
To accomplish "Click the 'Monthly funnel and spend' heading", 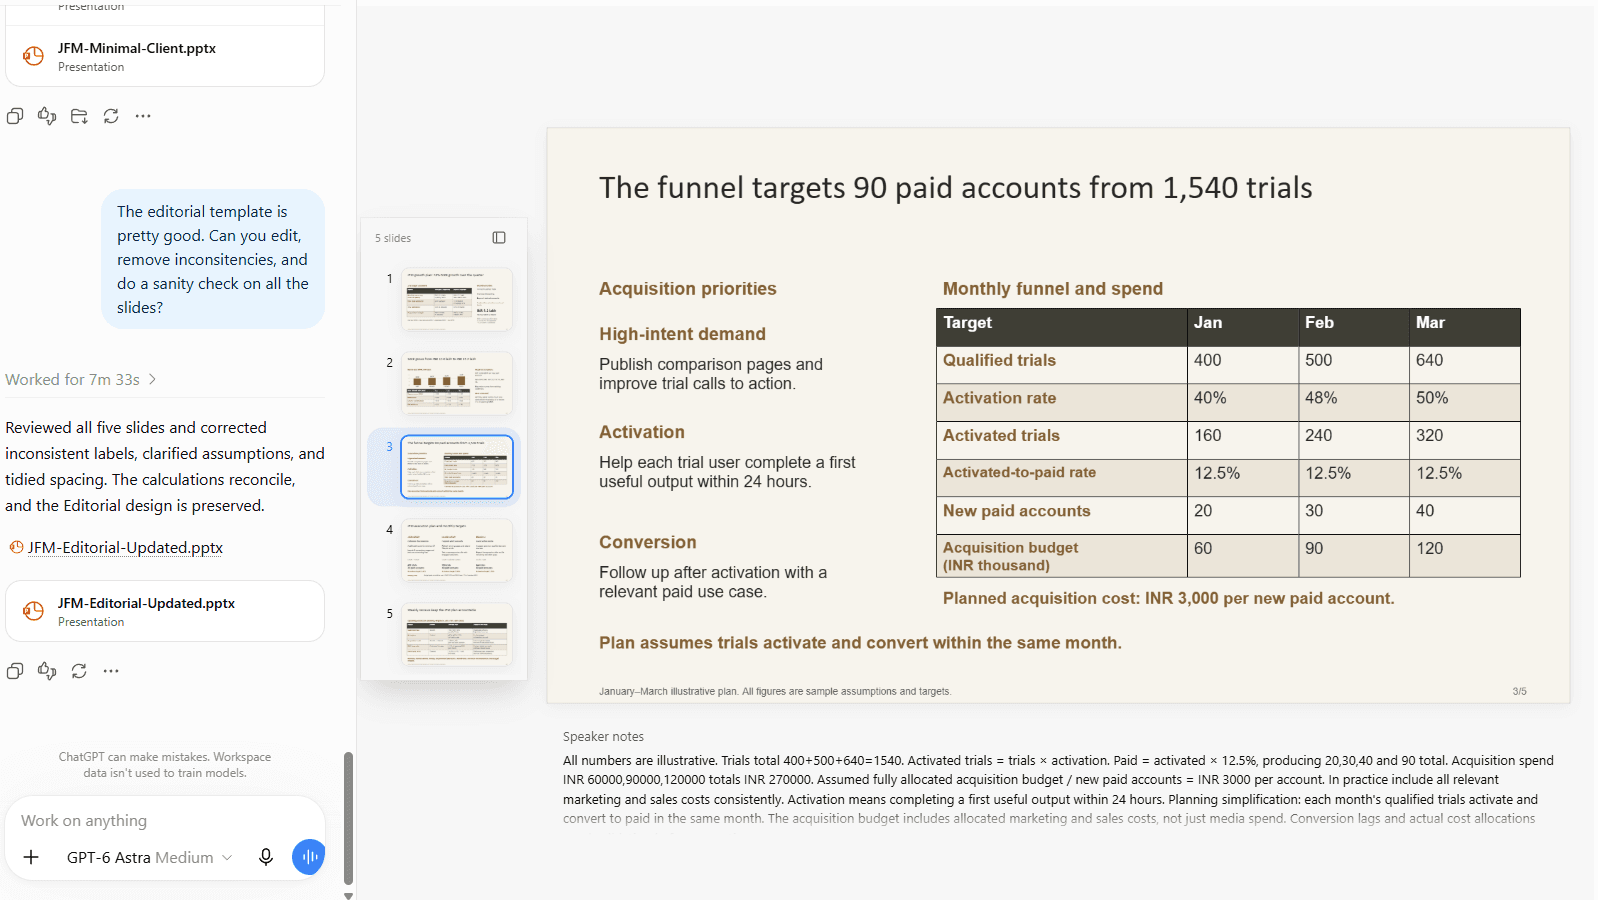I will pos(1053,288).
